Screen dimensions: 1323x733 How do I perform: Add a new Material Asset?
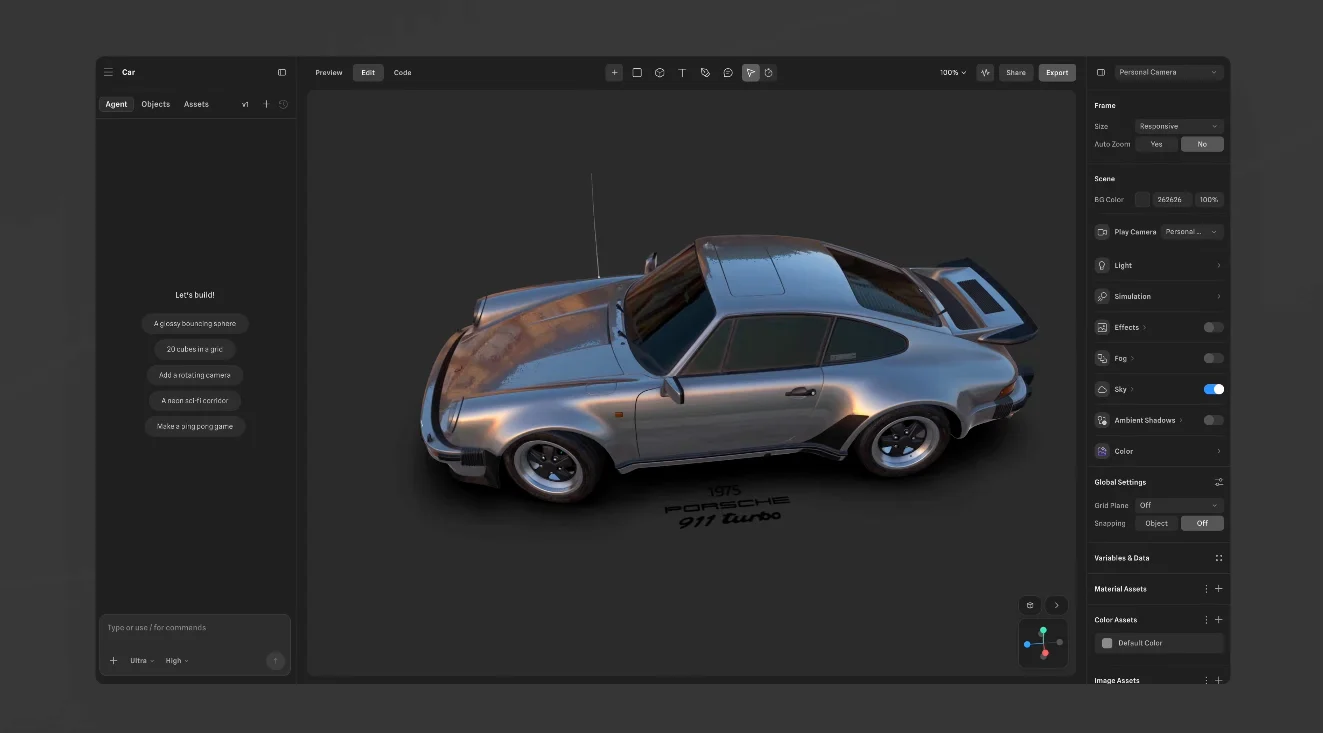(x=1218, y=589)
